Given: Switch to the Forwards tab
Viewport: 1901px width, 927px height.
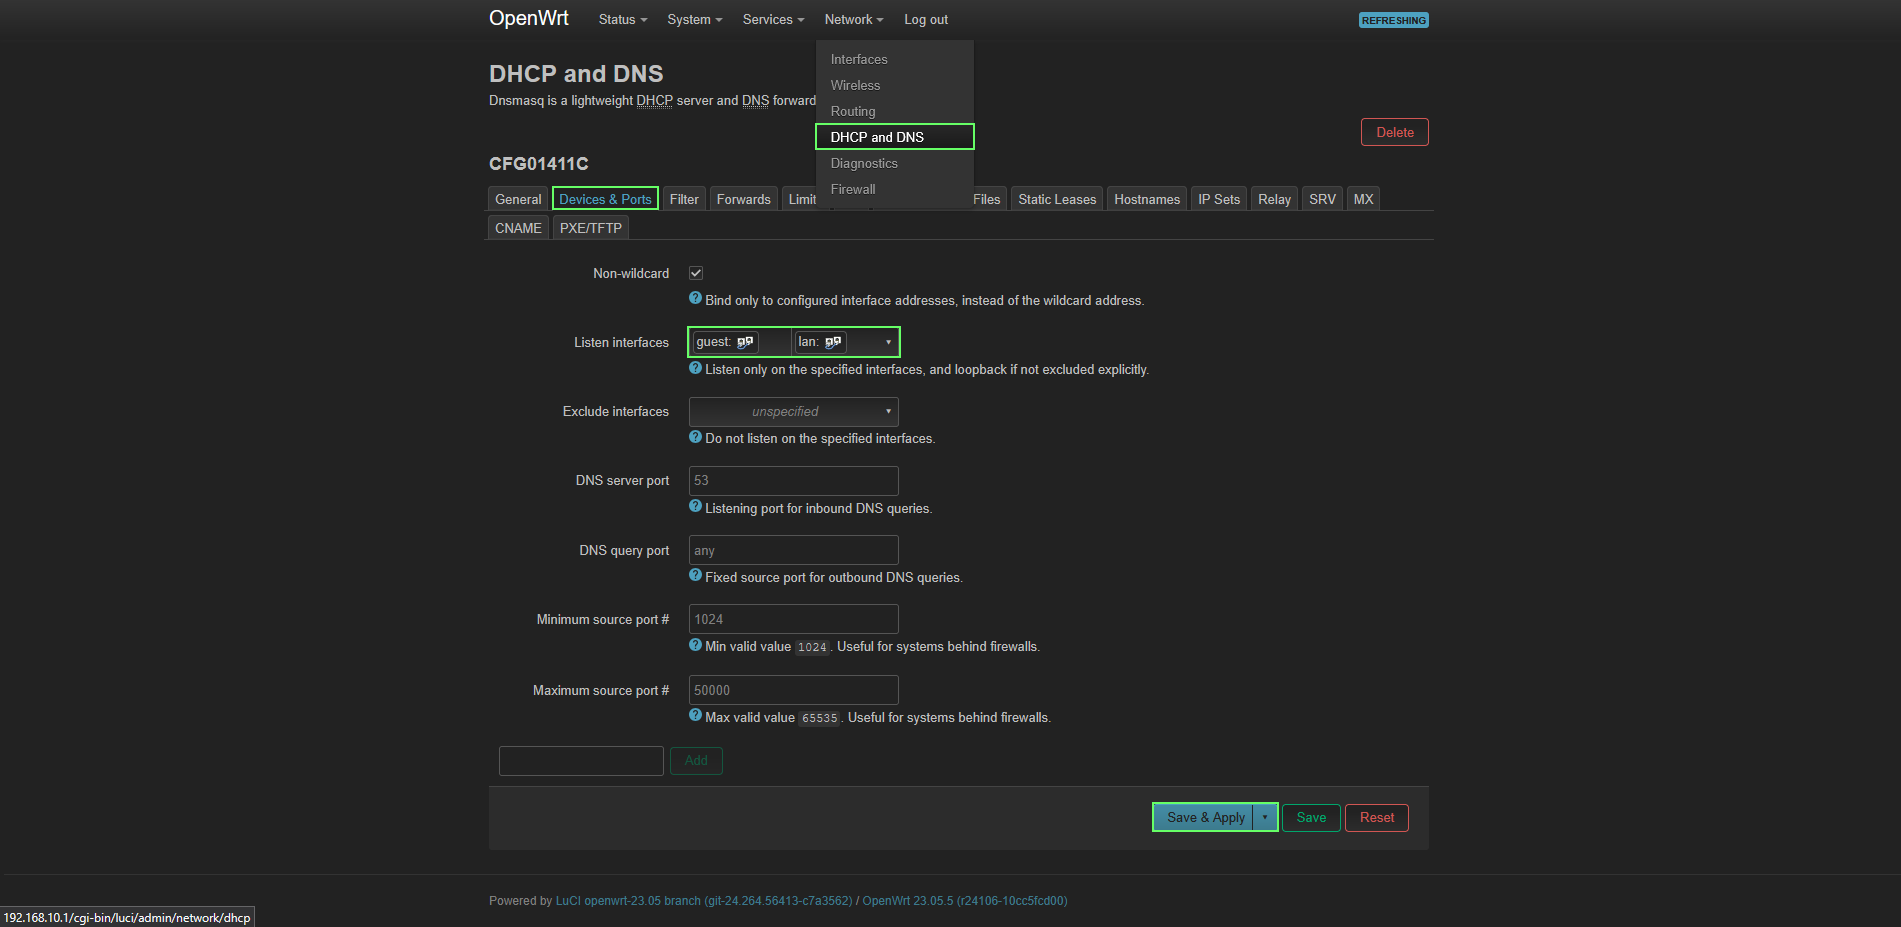Looking at the screenshot, I should (744, 199).
